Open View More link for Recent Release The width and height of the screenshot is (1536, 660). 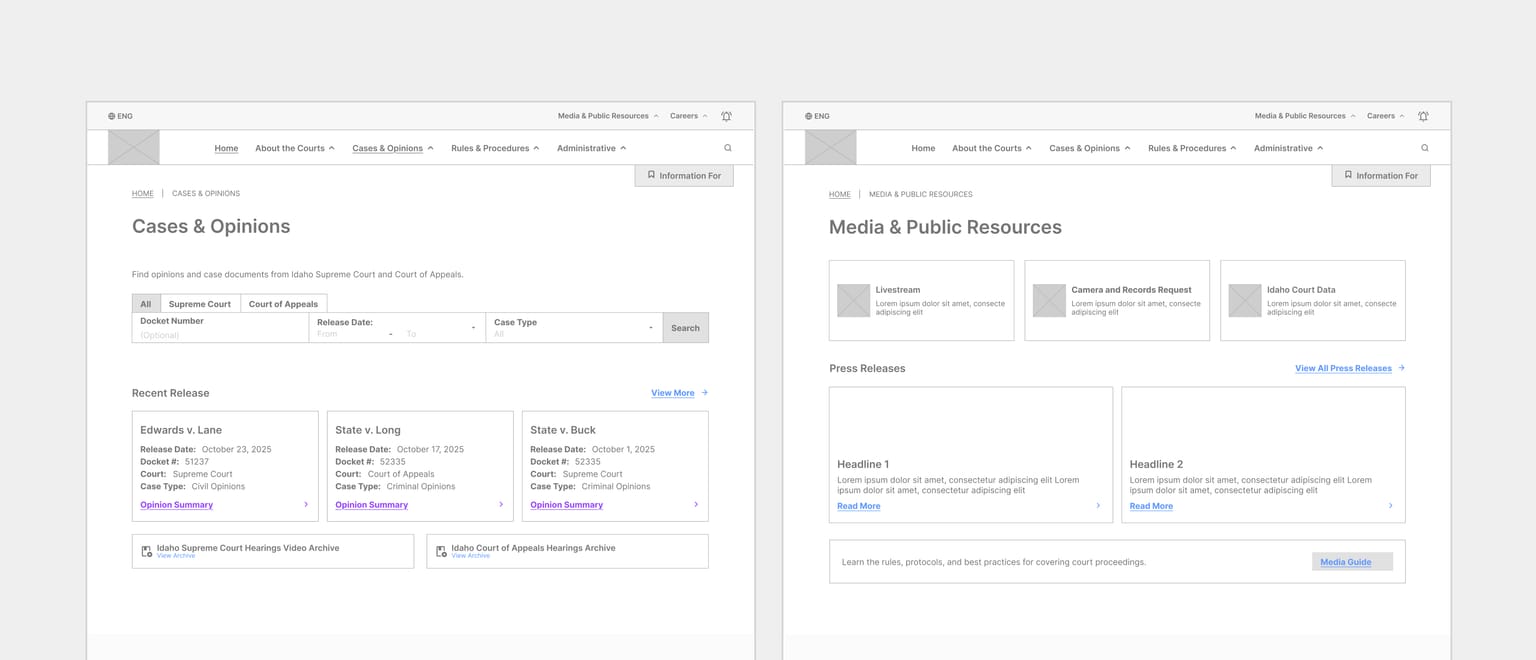click(673, 393)
